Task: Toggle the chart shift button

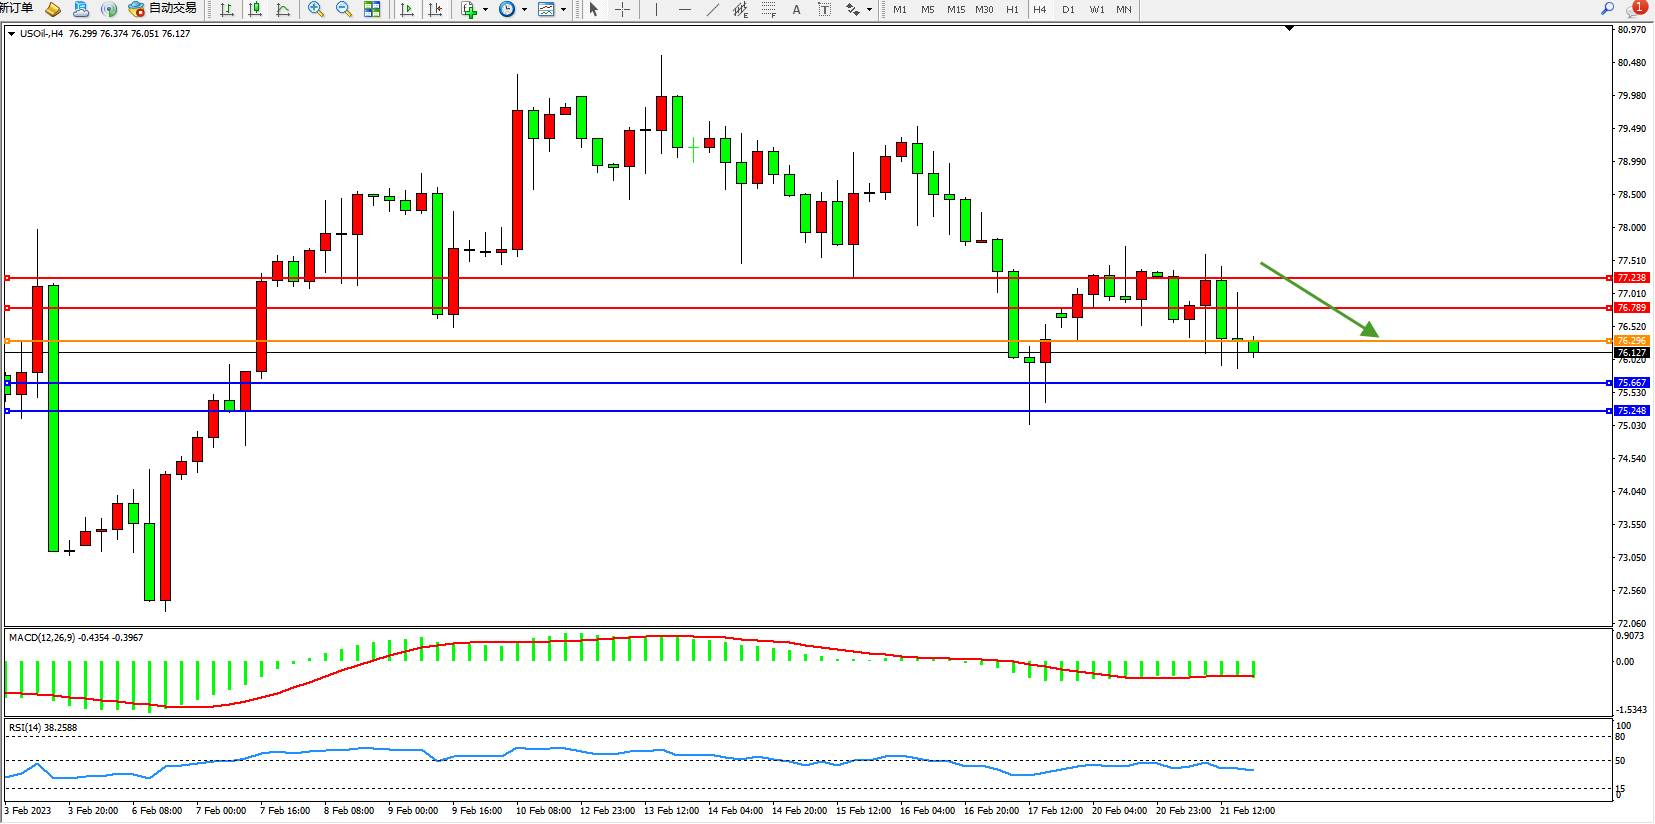Action: point(435,9)
